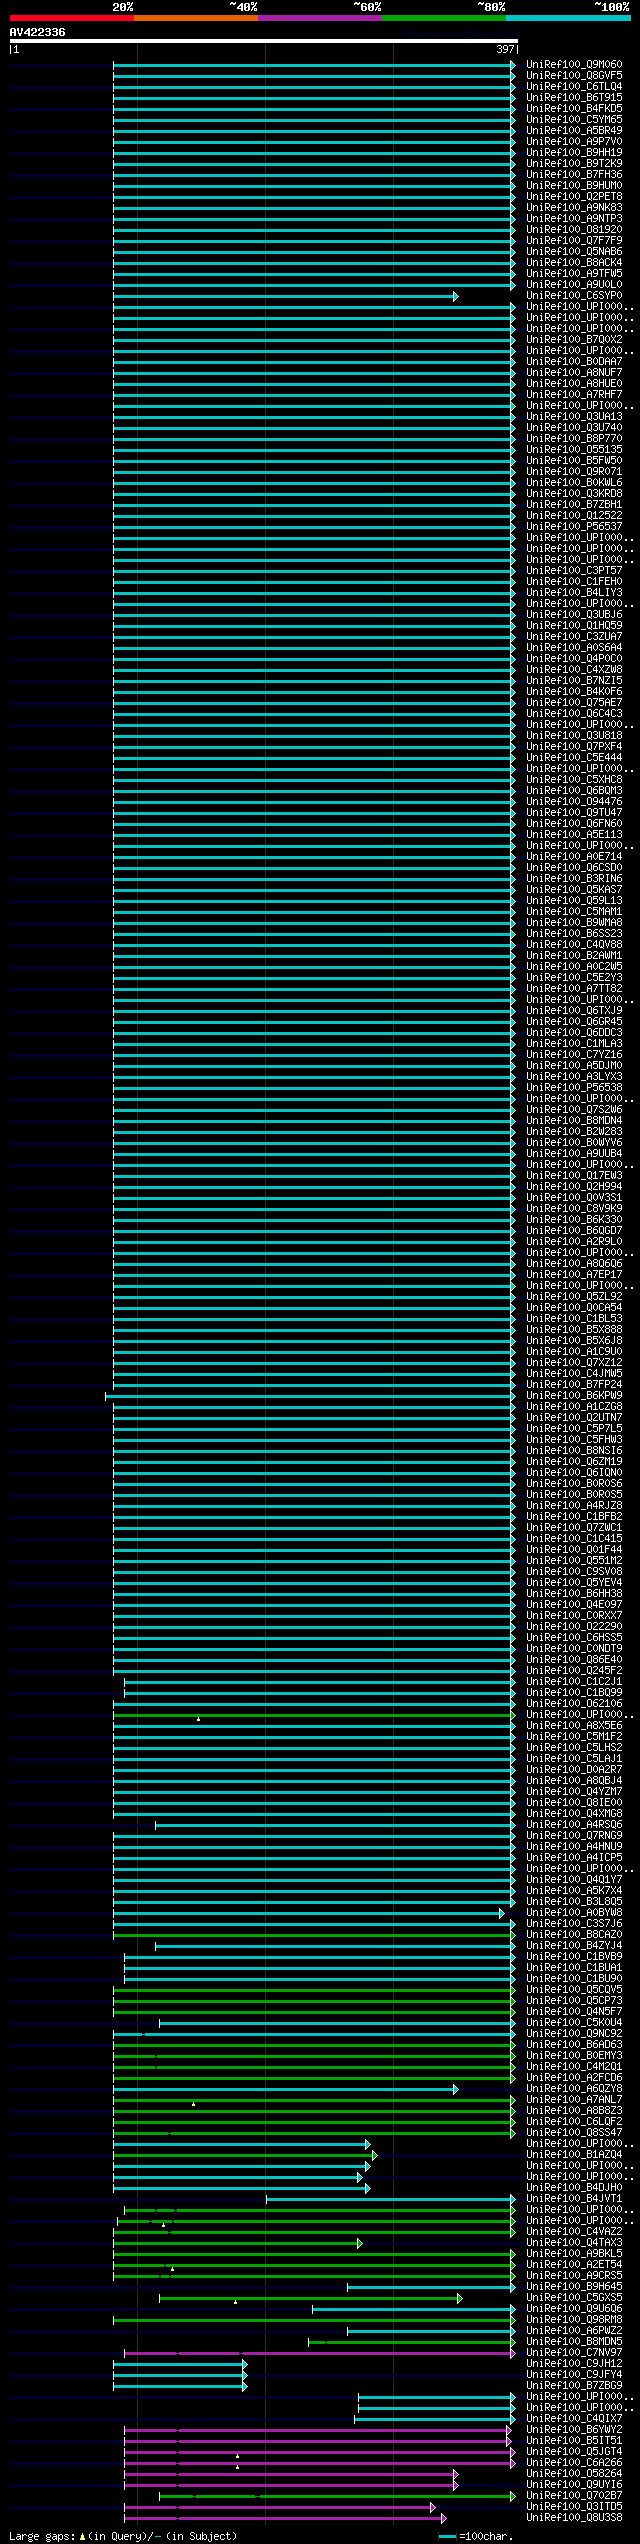Screen dimensions: 640x2544
Task: Click the green ~80% identity legend segment
Action: tap(443, 18)
